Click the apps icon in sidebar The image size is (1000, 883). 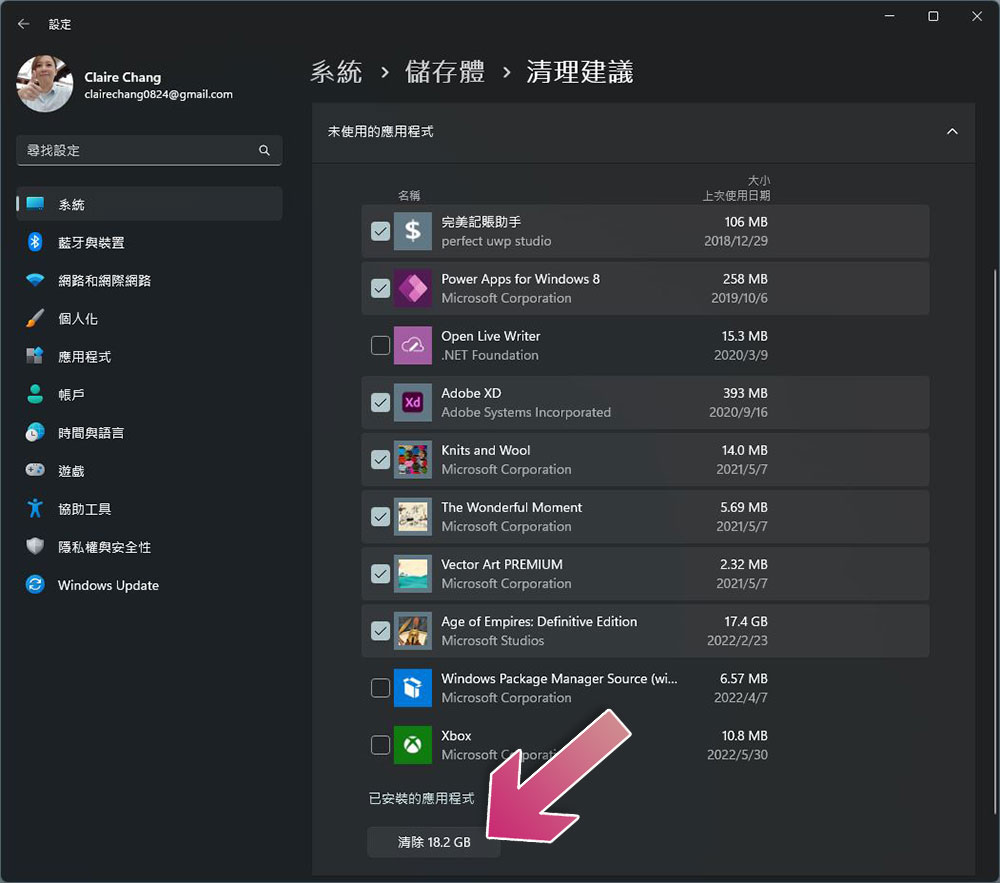click(35, 356)
